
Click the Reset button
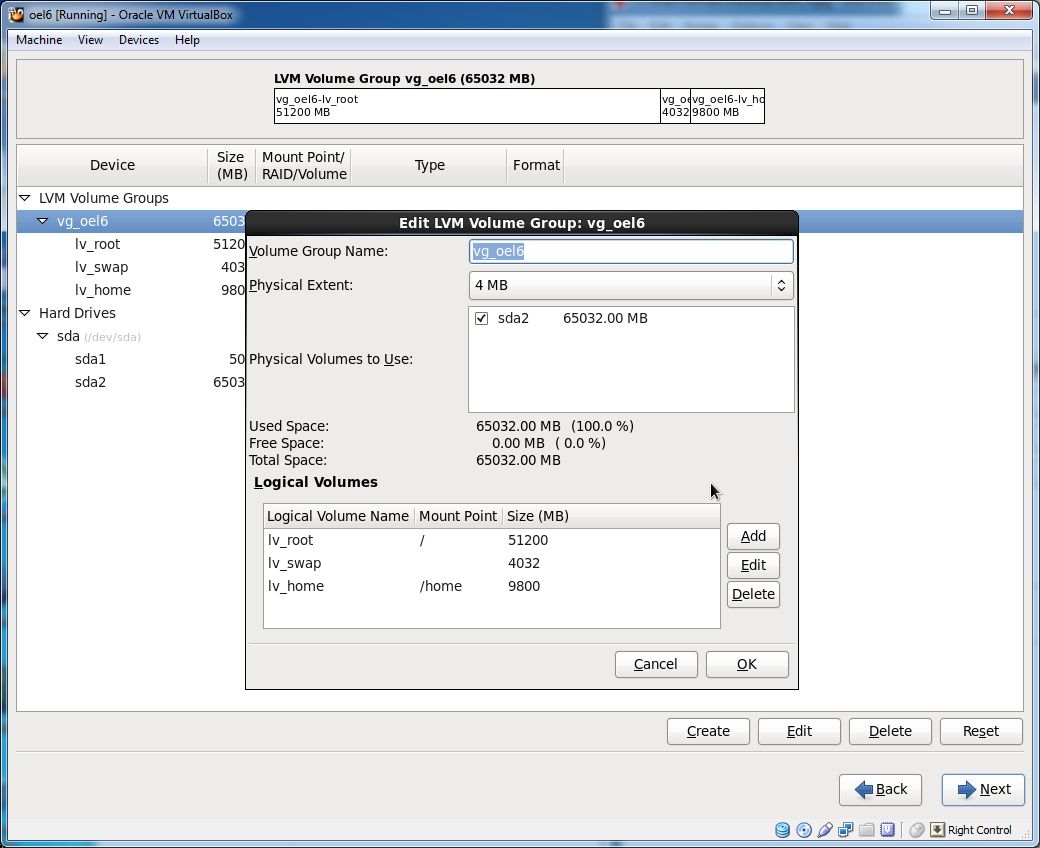coord(981,731)
